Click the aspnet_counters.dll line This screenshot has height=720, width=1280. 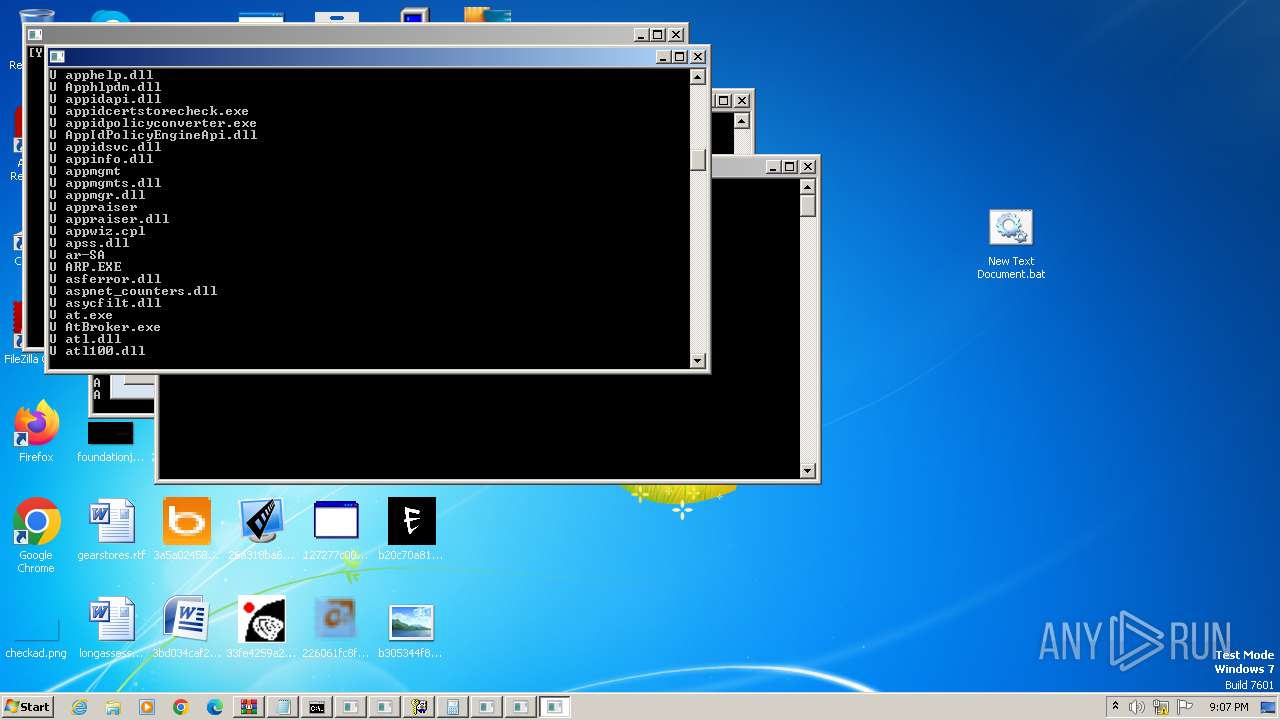(141, 291)
